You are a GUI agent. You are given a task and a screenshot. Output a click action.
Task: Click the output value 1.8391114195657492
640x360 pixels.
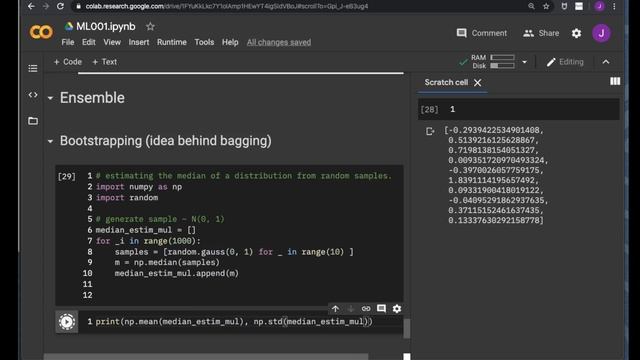pos(493,180)
